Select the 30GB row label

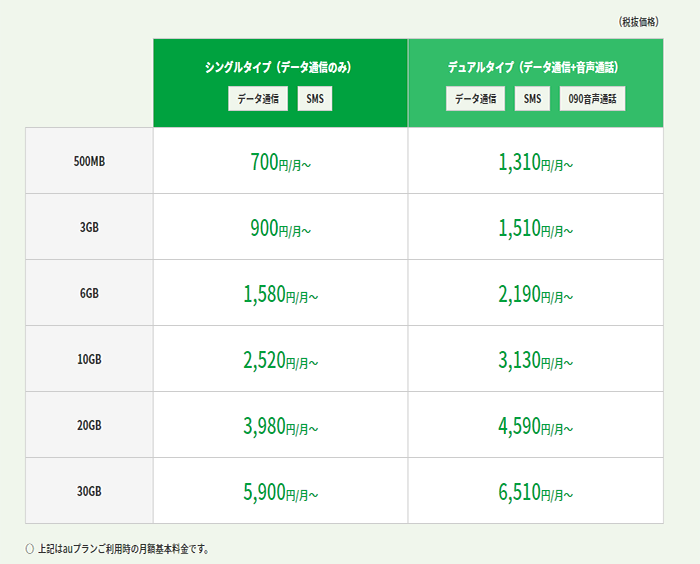tap(89, 491)
